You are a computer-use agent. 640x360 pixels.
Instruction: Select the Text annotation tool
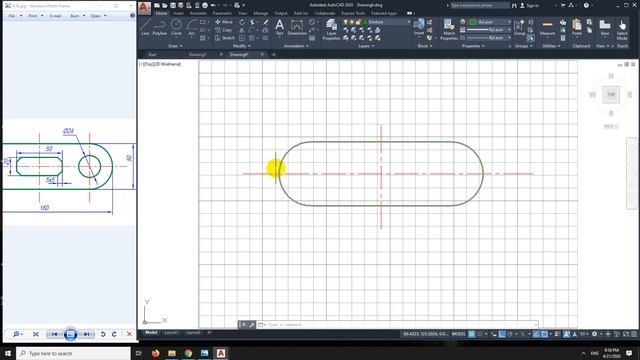[280, 27]
